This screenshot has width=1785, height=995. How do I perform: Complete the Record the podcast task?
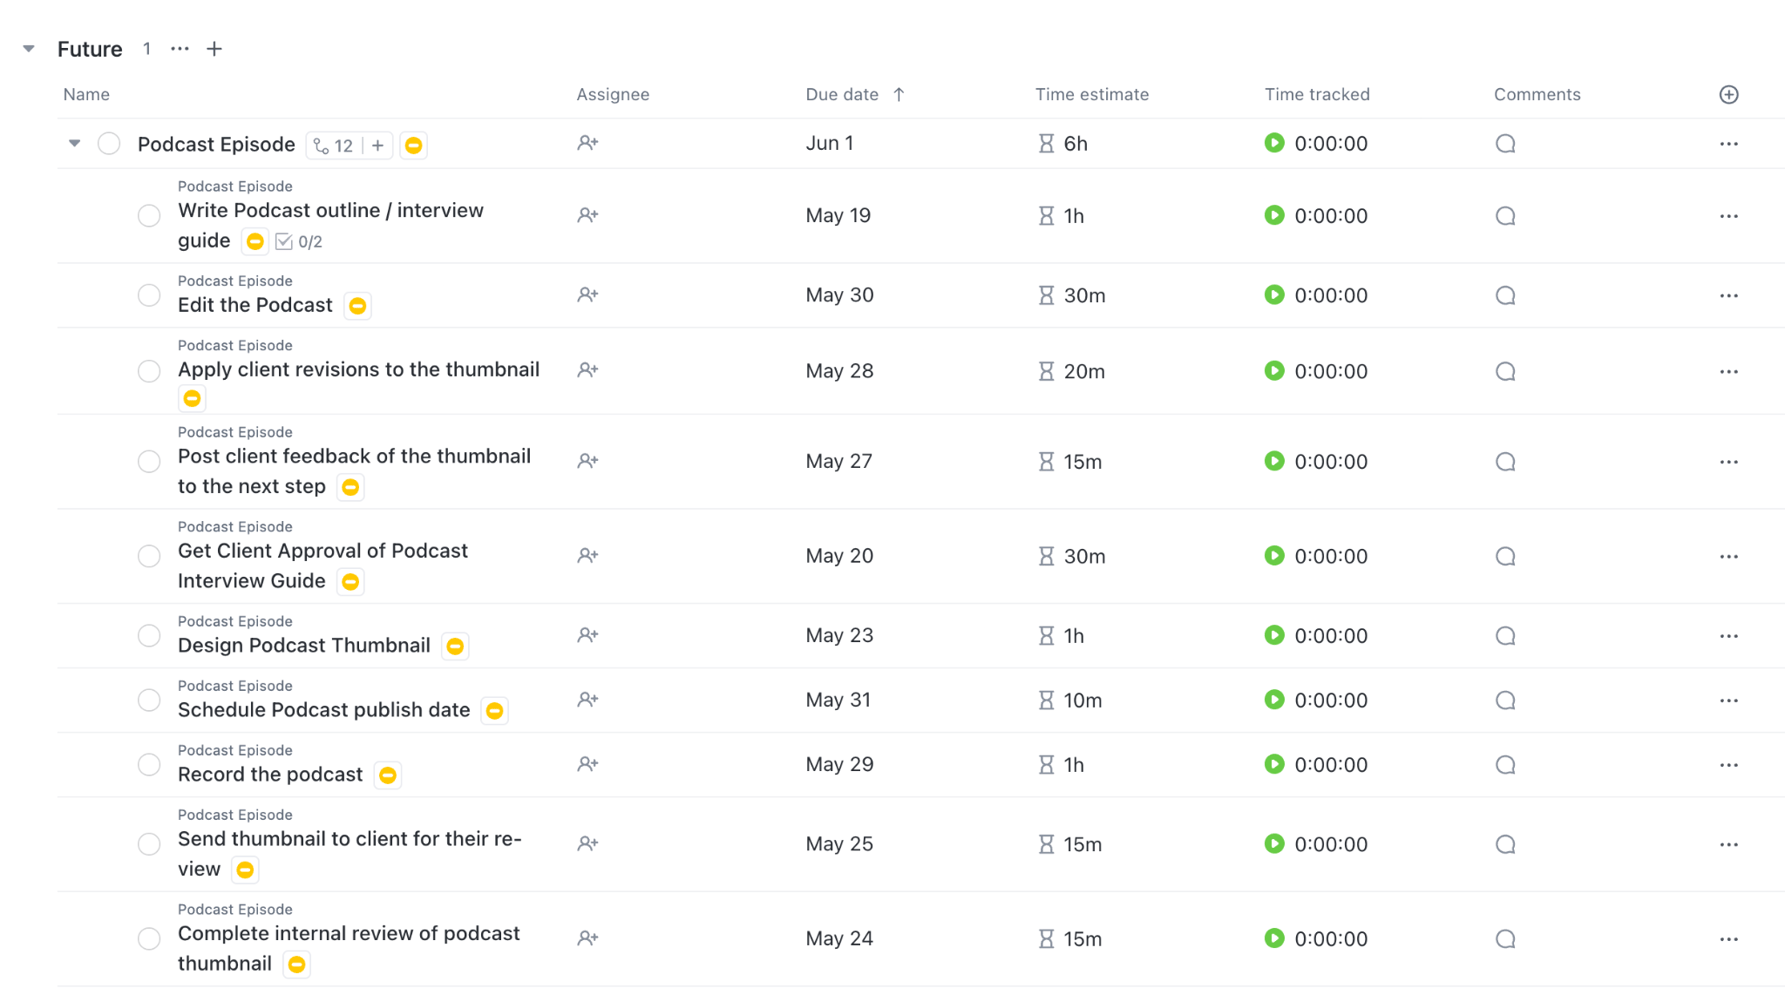(149, 764)
